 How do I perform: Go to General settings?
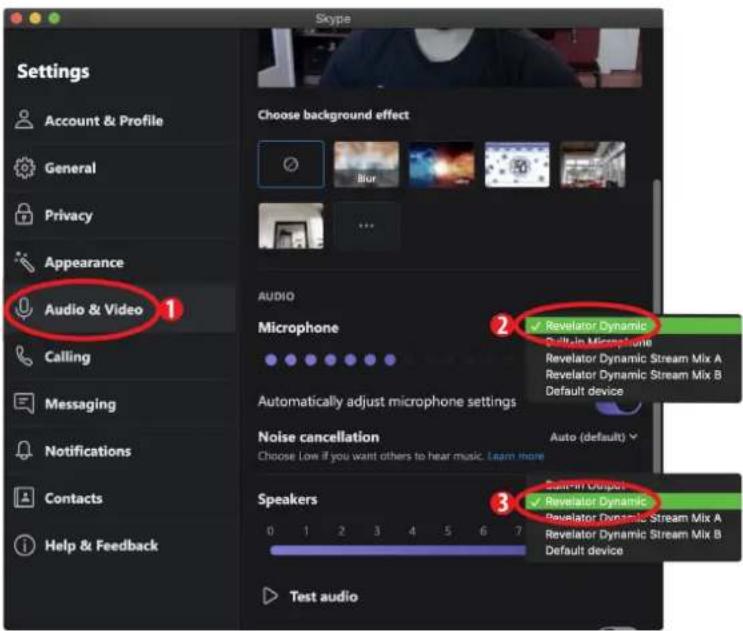coord(121,168)
